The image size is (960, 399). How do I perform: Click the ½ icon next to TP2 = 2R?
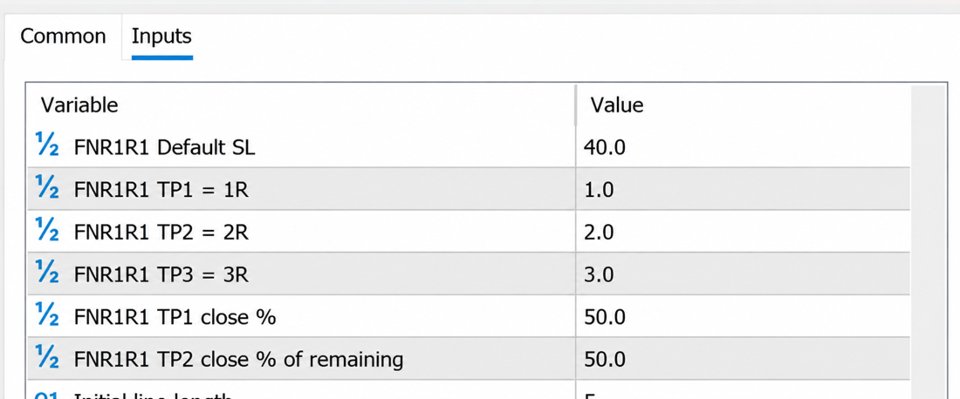click(47, 230)
